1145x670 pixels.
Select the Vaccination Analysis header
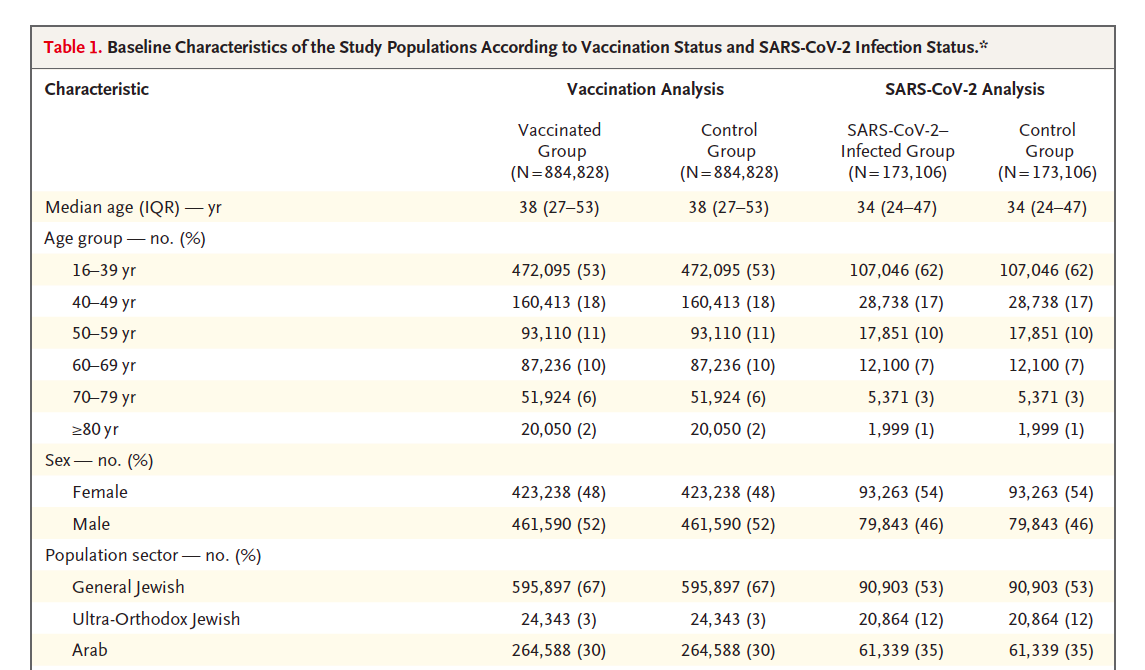pyautogui.click(x=645, y=89)
